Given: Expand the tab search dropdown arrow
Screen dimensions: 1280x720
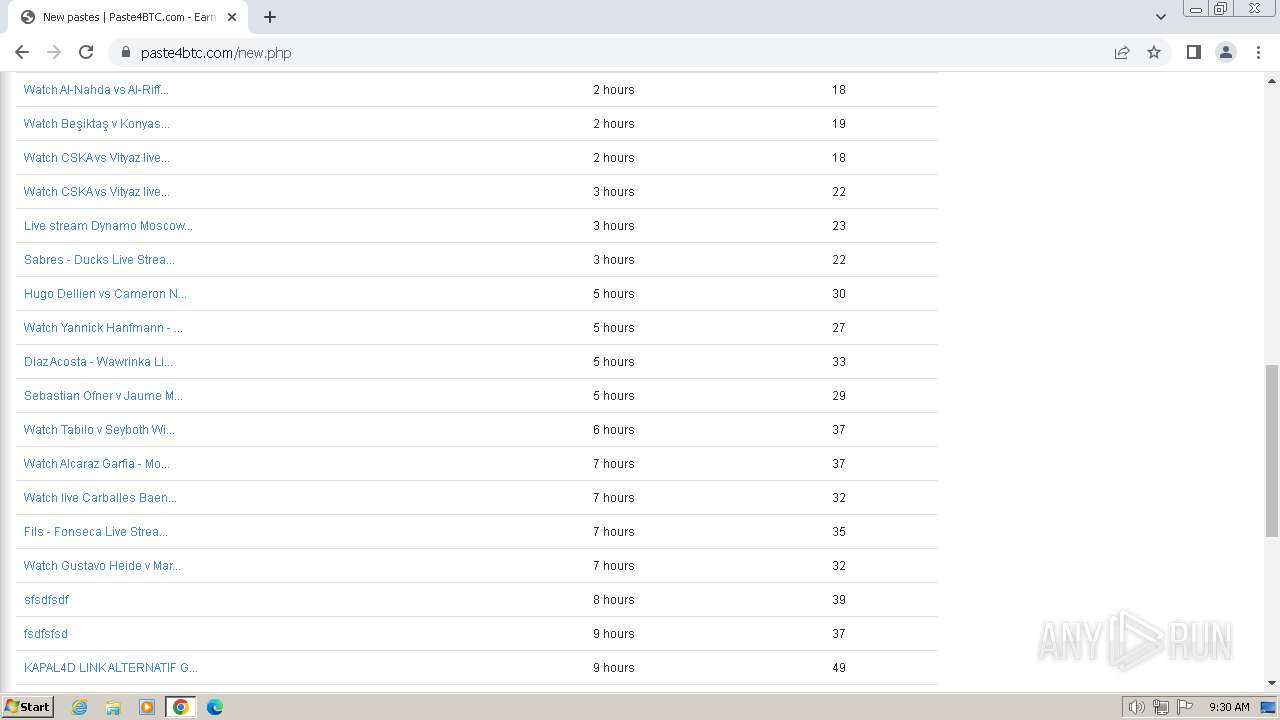Looking at the screenshot, I should pyautogui.click(x=1160, y=17).
